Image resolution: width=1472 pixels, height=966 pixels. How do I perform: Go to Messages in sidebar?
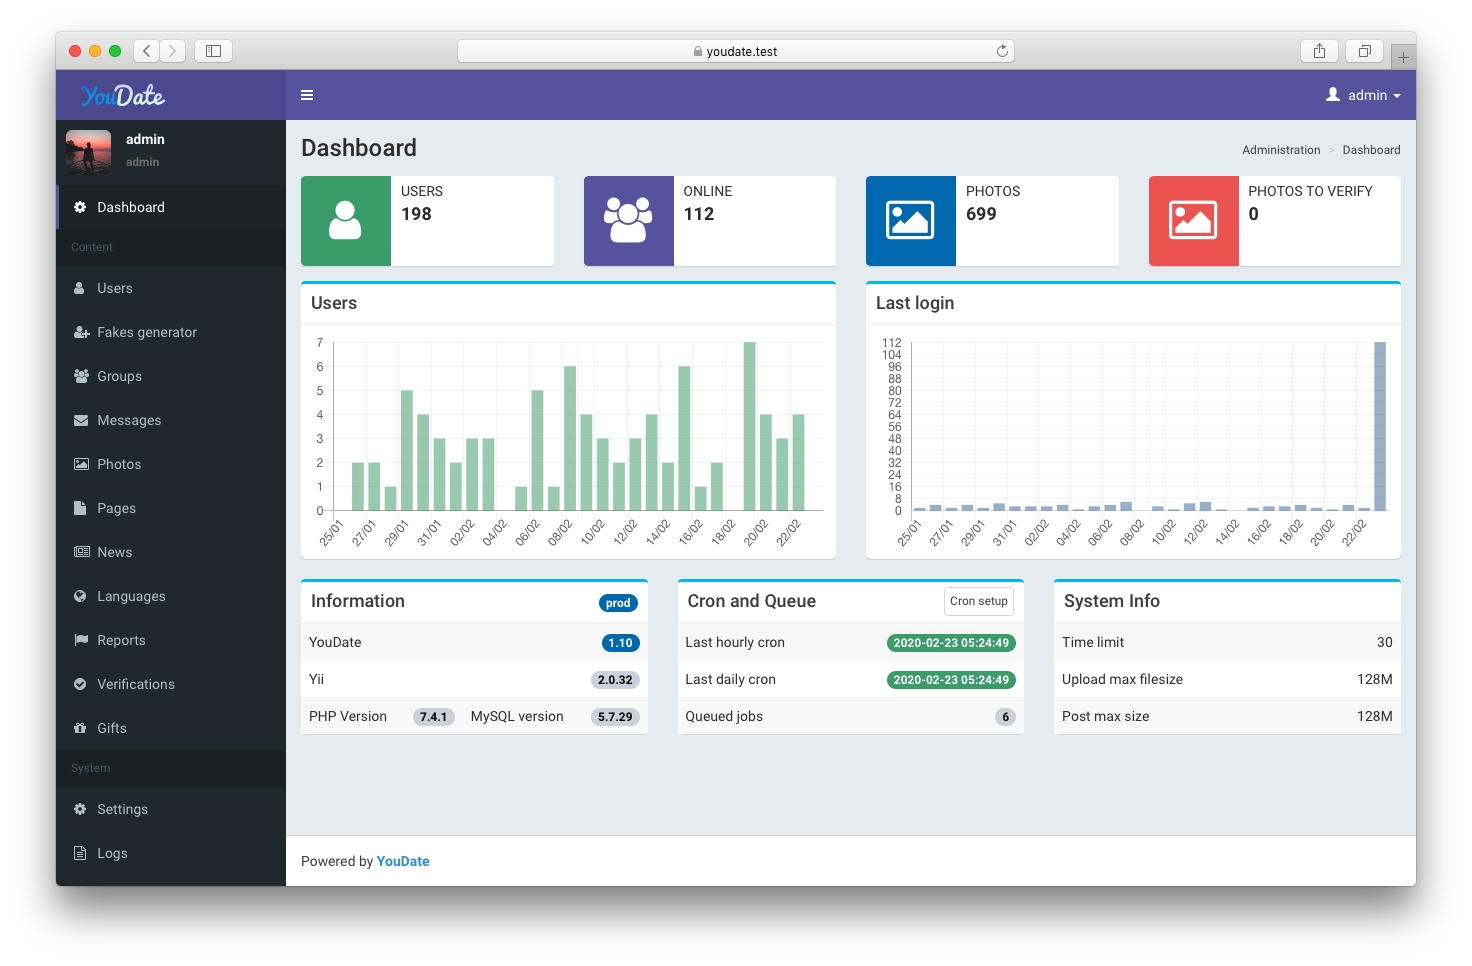coord(128,420)
